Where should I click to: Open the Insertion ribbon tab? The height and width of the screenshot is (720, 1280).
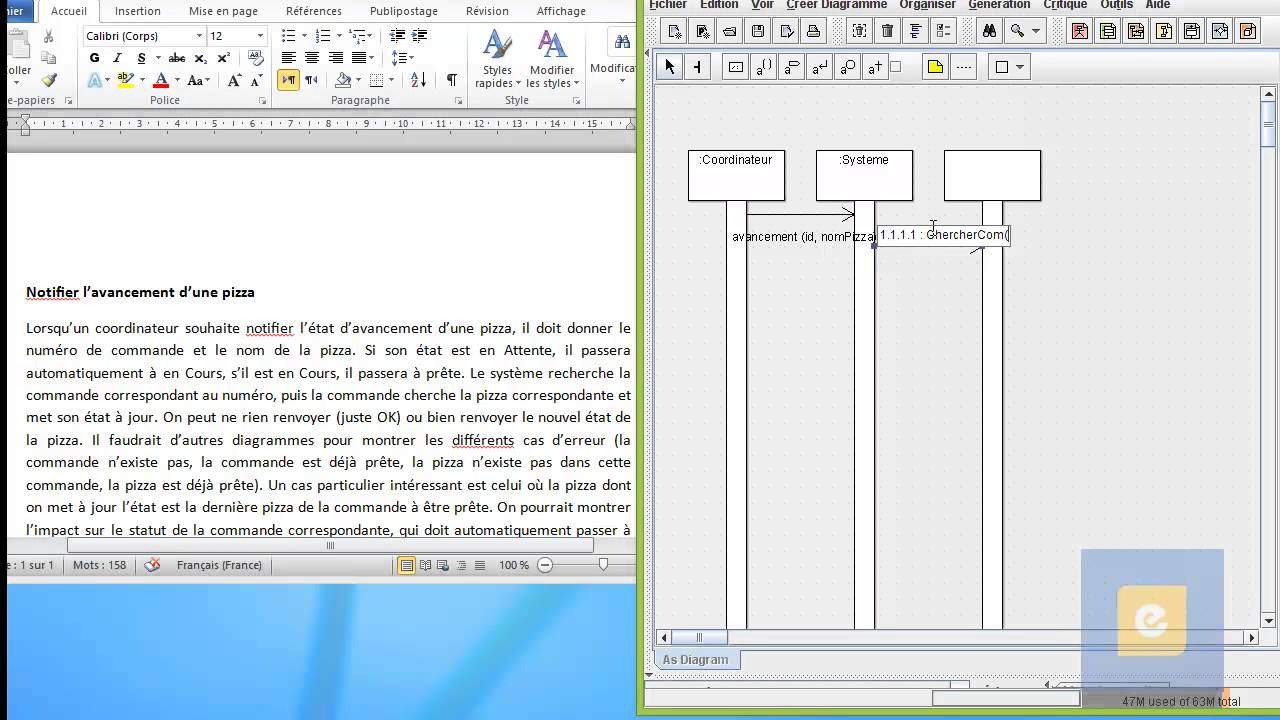tap(138, 11)
